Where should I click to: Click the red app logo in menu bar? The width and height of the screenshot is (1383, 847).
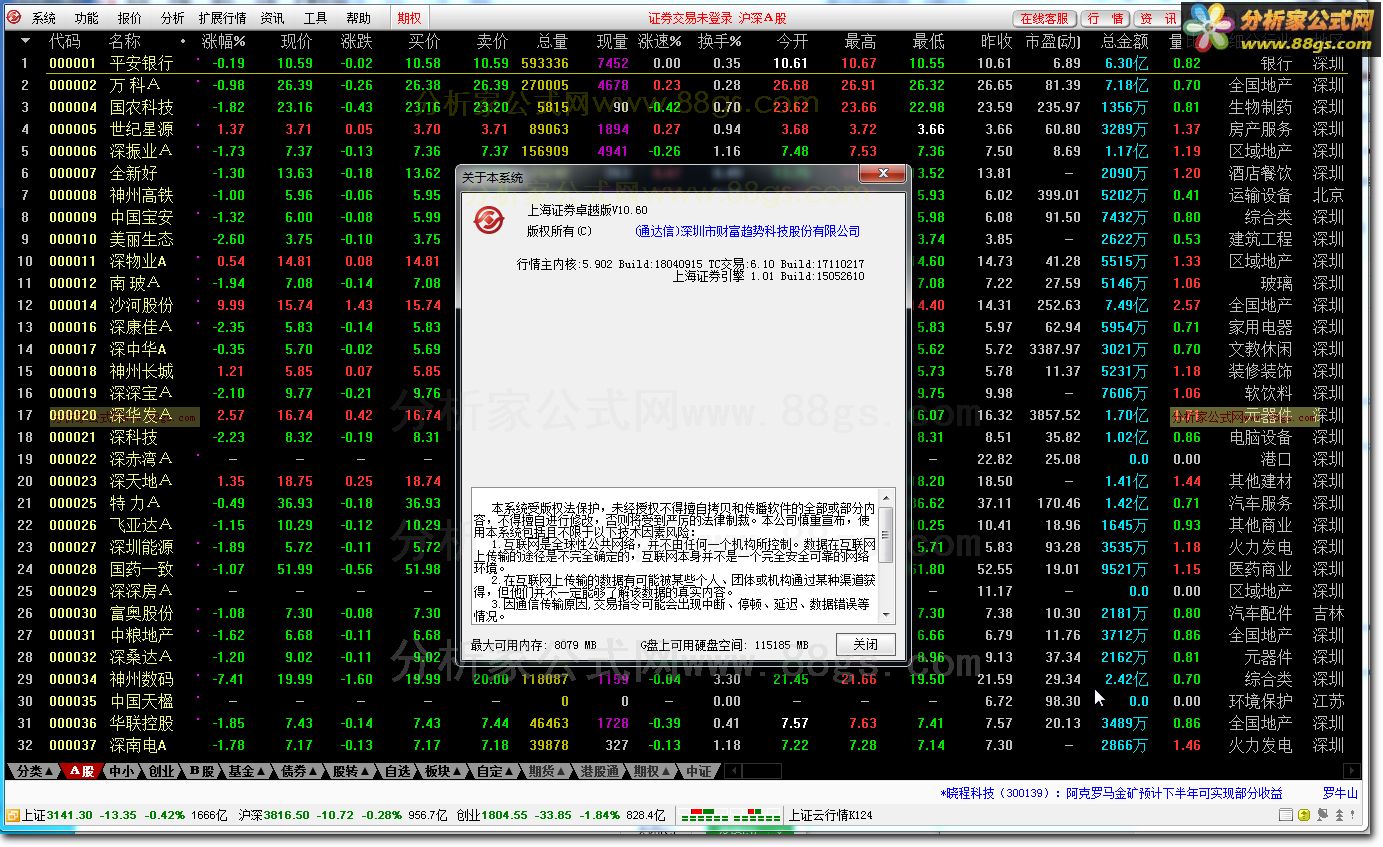[x=13, y=18]
